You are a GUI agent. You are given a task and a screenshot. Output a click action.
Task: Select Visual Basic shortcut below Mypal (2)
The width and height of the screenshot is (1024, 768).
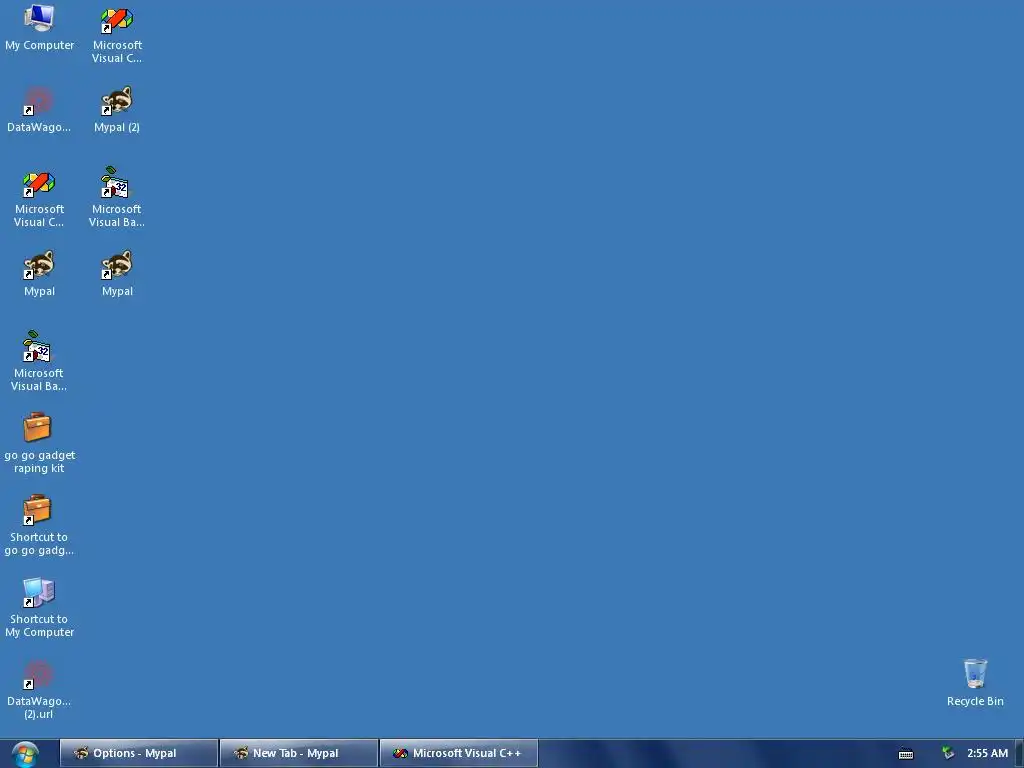(x=117, y=197)
